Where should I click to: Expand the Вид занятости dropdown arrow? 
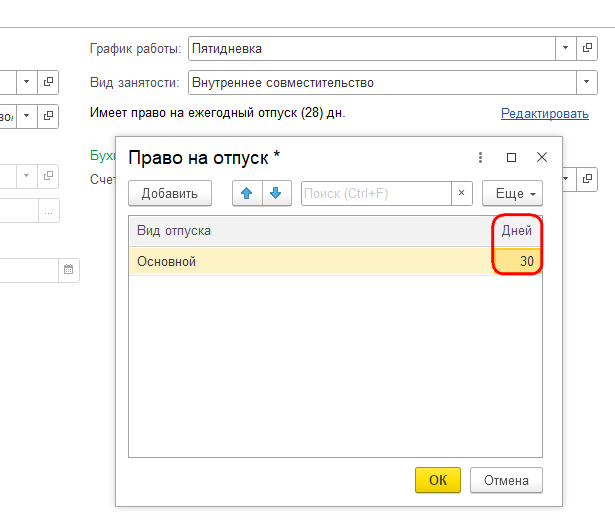pyautogui.click(x=587, y=82)
